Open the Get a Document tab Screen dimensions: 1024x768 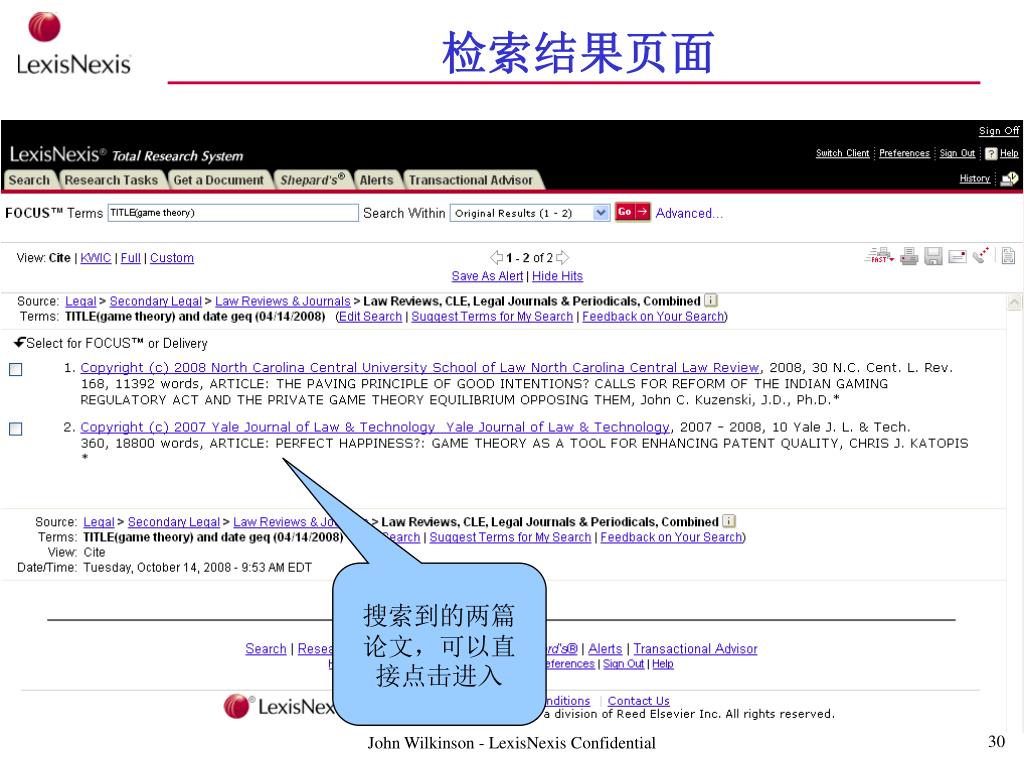219,180
